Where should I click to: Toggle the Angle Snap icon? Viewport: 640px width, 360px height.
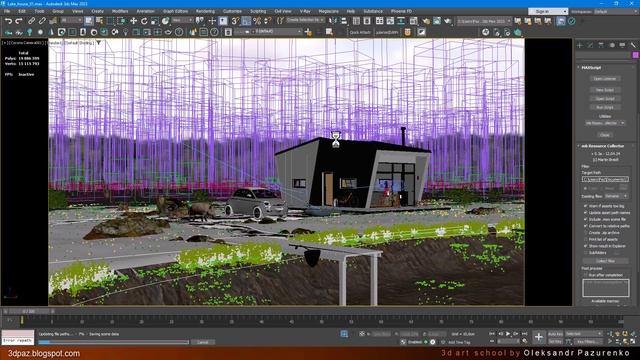[246, 21]
